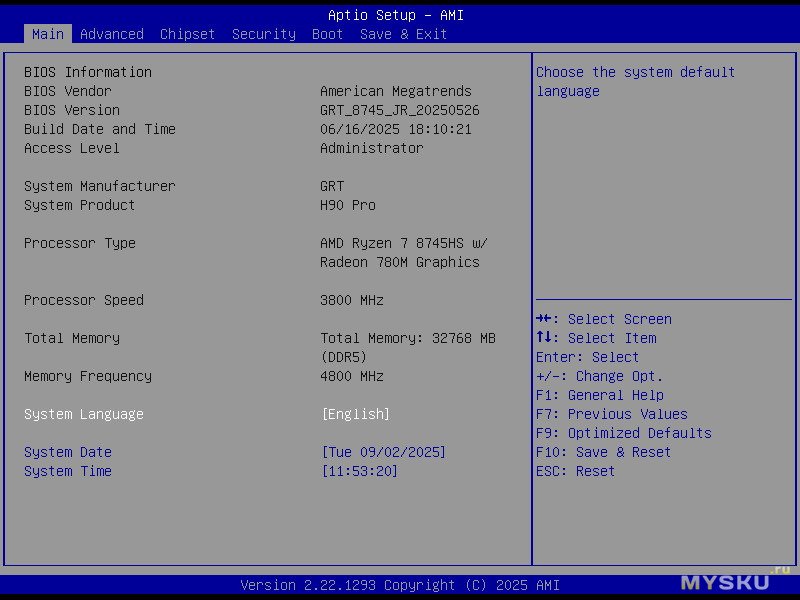Edit the System Time value field
Screen dimensions: 800x600
(x=359, y=471)
